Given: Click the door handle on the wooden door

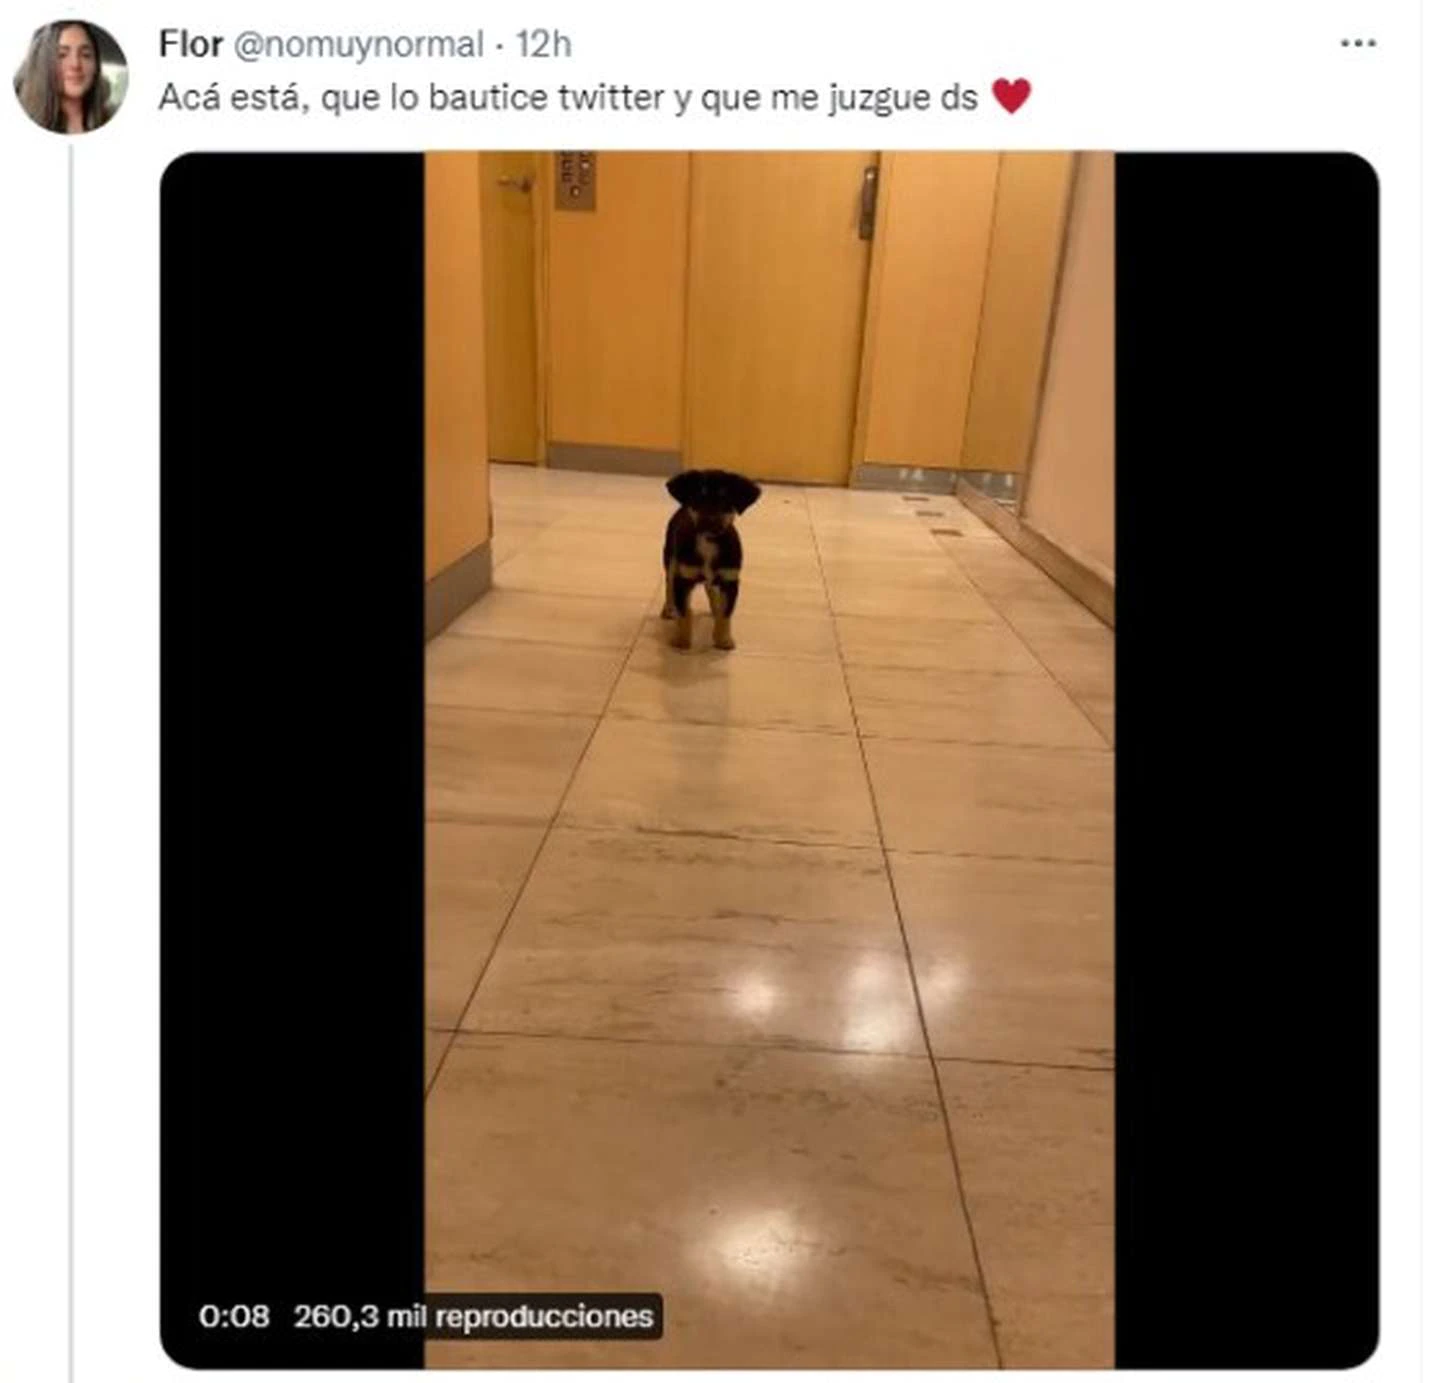Looking at the screenshot, I should pyautogui.click(x=867, y=202).
